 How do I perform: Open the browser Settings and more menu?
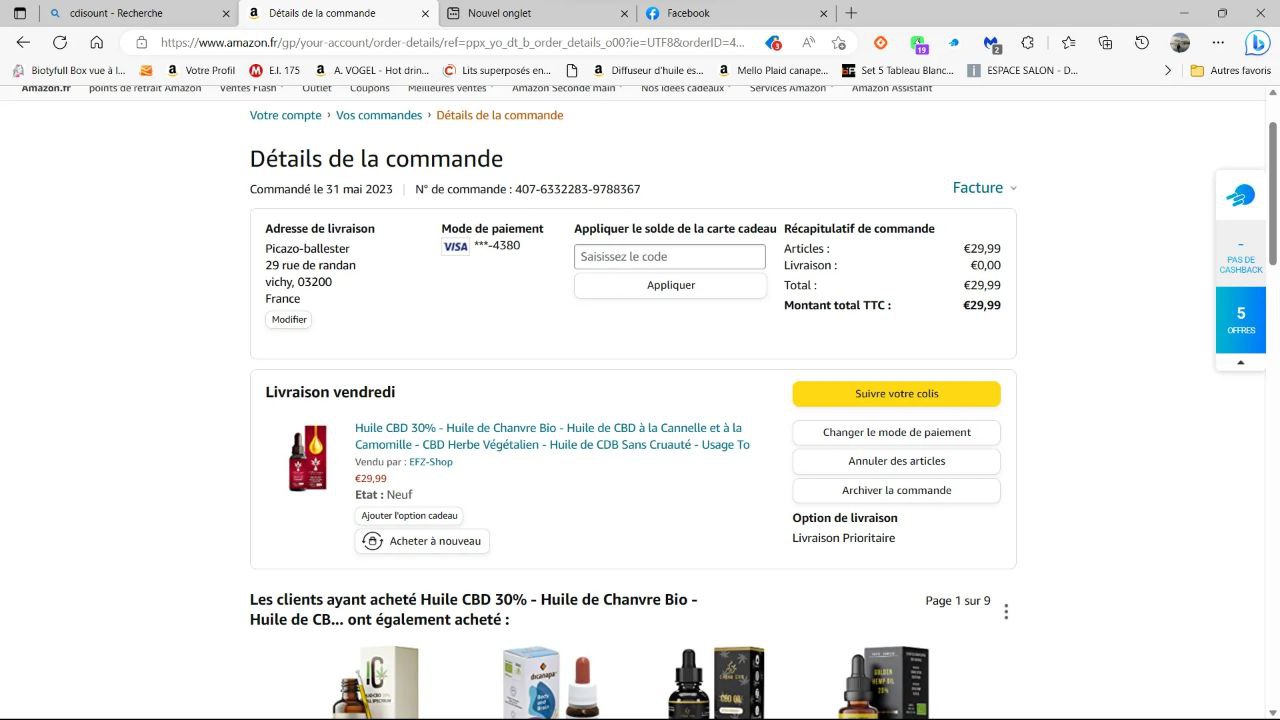click(x=1218, y=43)
